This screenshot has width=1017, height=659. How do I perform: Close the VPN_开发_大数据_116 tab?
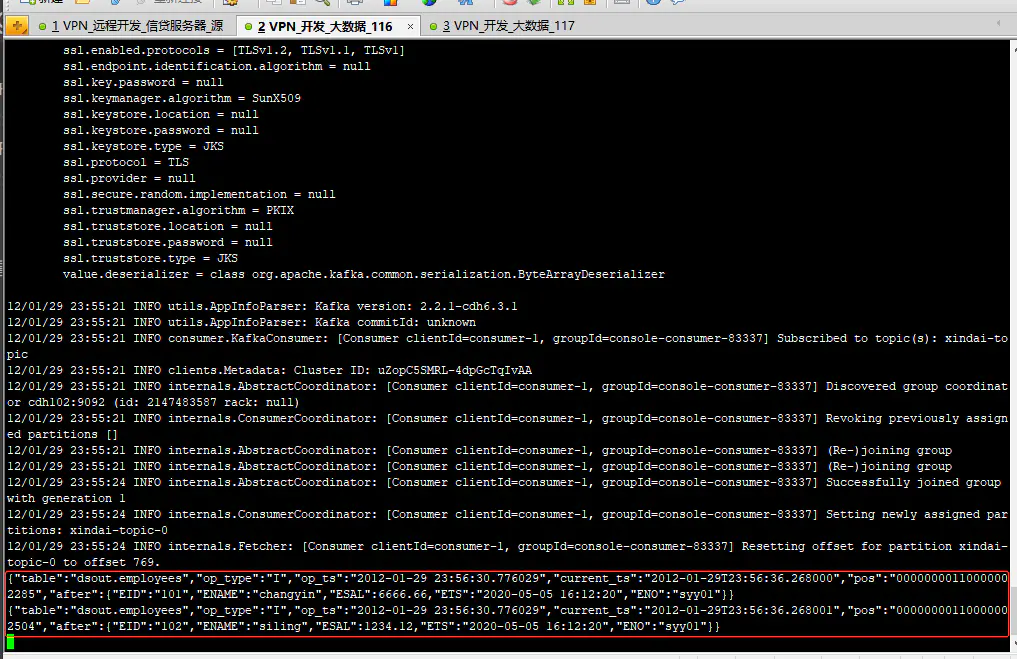(x=410, y=27)
